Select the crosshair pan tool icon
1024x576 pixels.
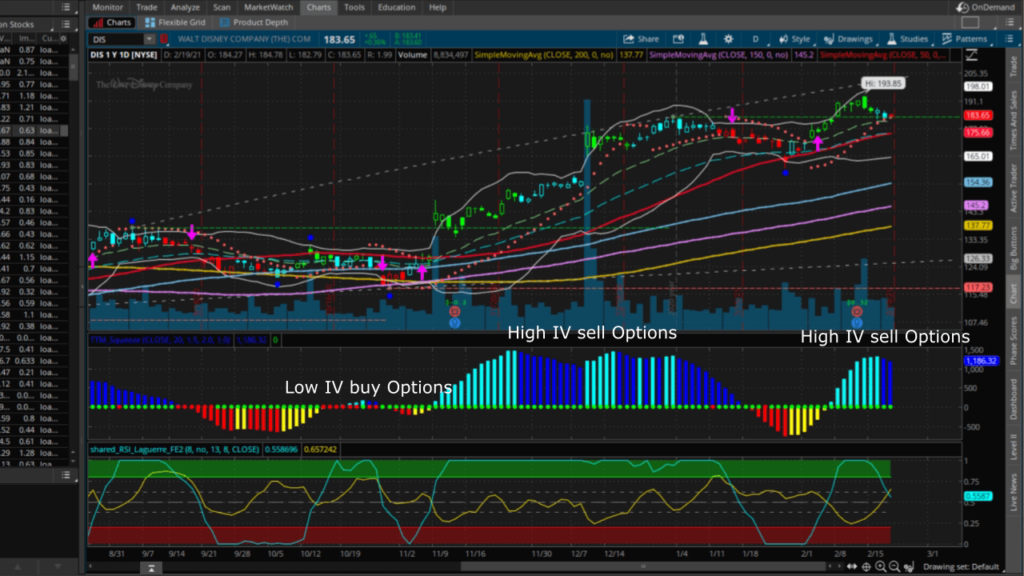[866, 567]
